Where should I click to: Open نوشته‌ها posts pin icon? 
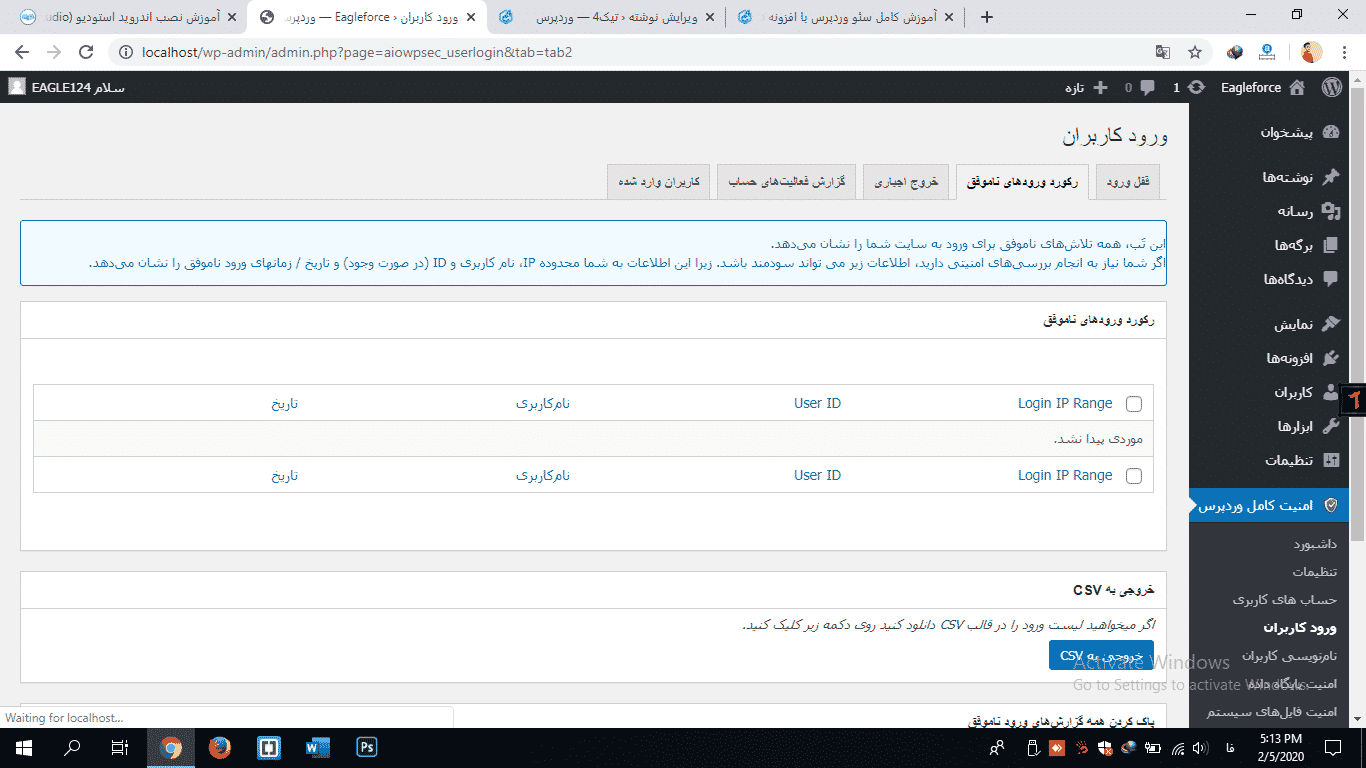point(1330,177)
